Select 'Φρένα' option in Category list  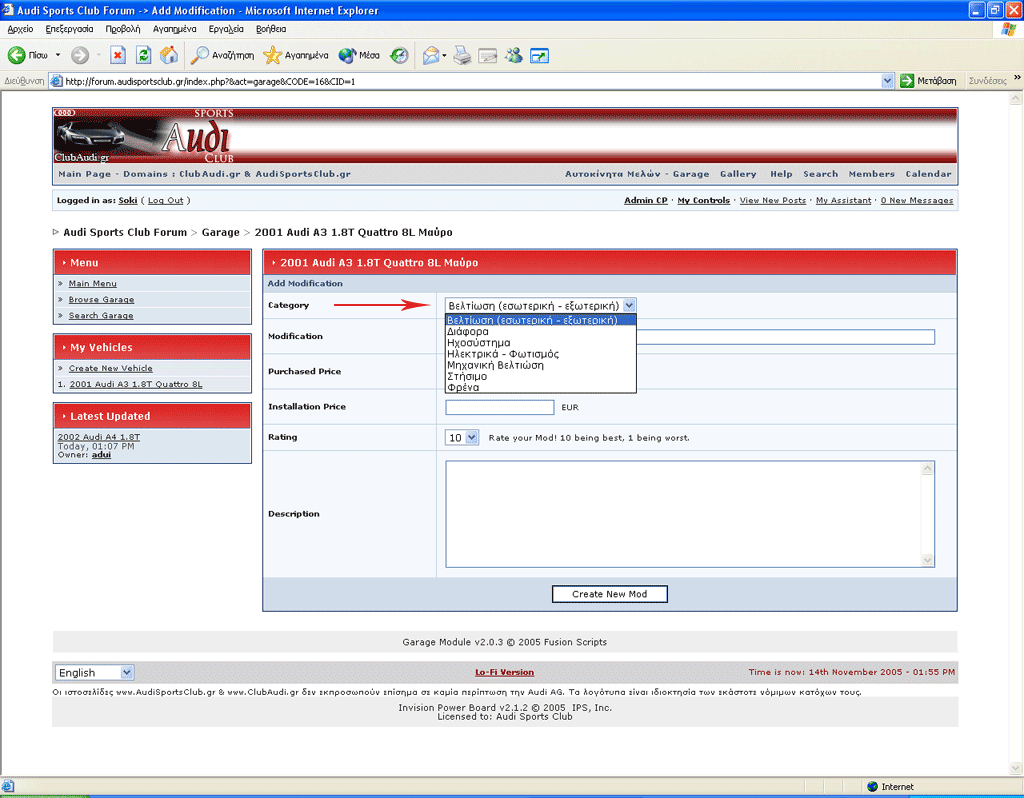[463, 387]
